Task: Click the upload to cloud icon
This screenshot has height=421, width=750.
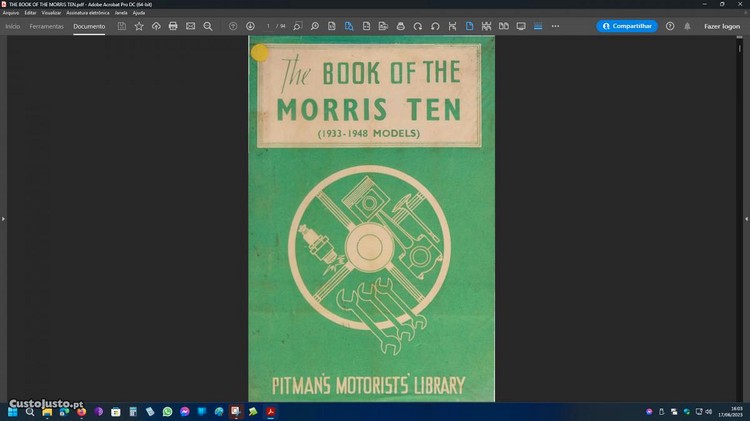Action: 156,26
